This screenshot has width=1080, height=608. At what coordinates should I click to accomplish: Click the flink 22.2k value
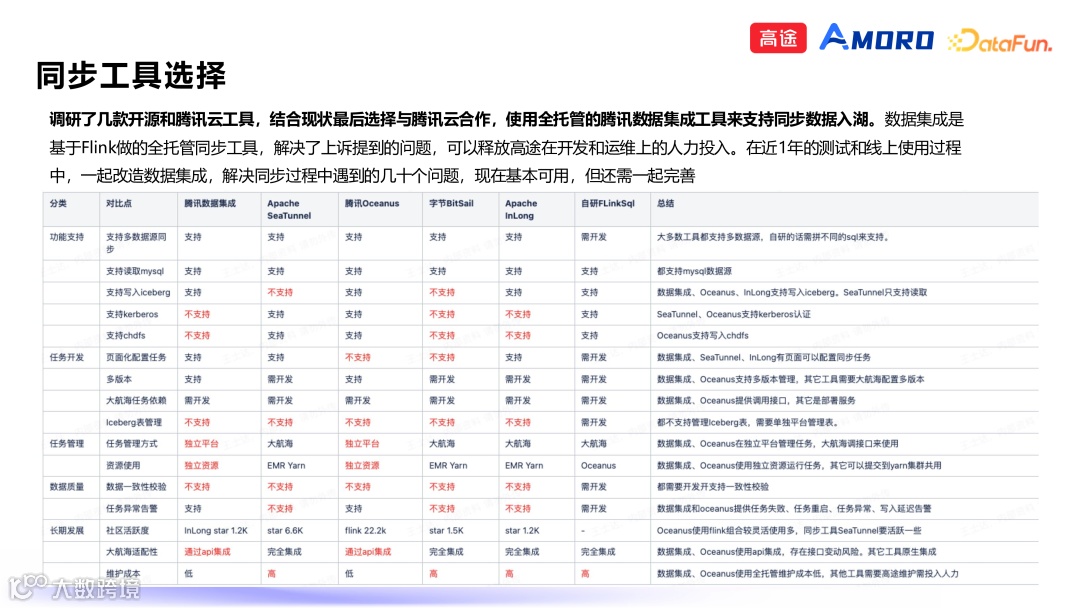tap(365, 530)
